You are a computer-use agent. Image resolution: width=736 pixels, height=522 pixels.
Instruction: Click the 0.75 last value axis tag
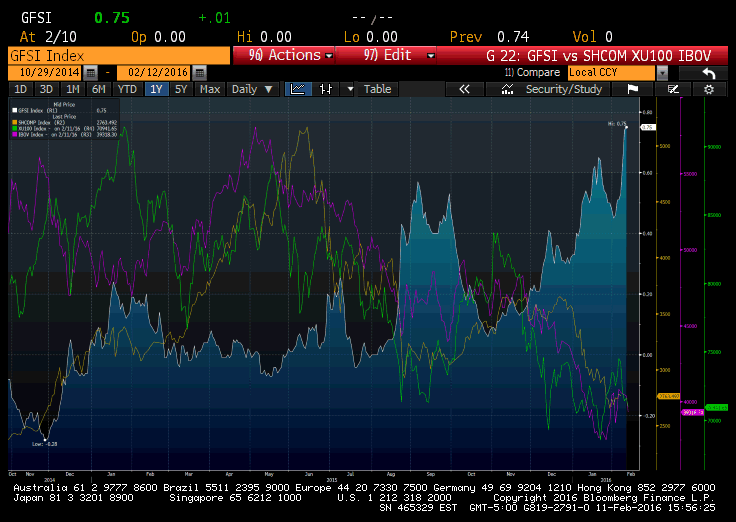click(x=648, y=127)
